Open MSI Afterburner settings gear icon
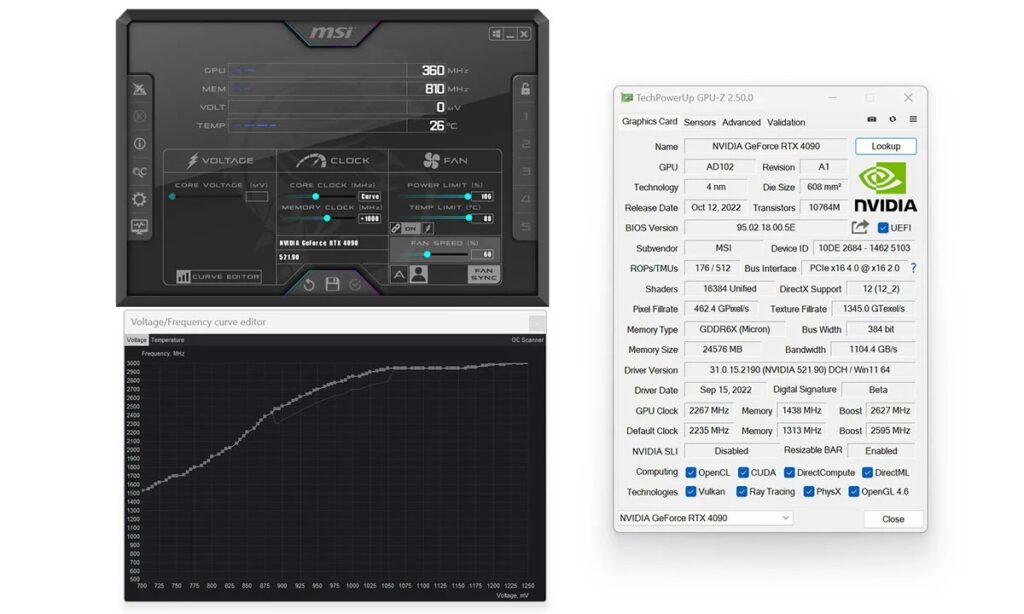The width and height of the screenshot is (1024, 614). click(139, 199)
